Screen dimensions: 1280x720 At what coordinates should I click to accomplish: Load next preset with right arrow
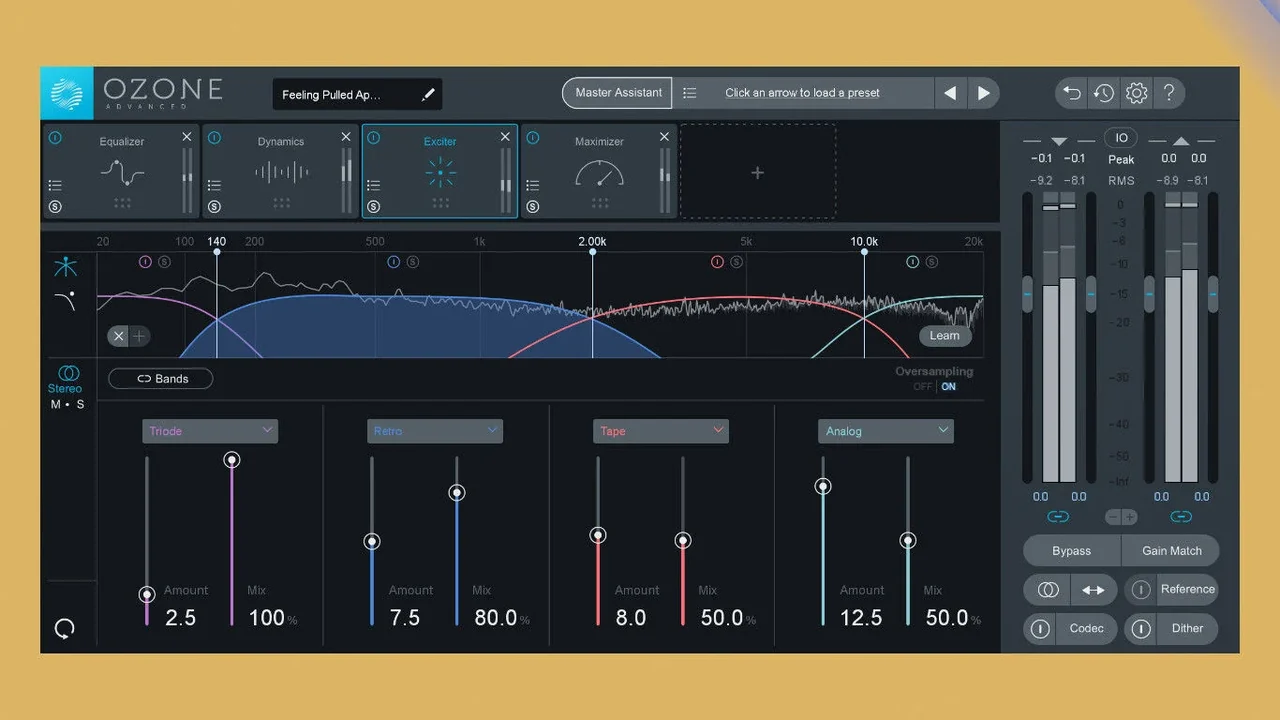click(984, 93)
